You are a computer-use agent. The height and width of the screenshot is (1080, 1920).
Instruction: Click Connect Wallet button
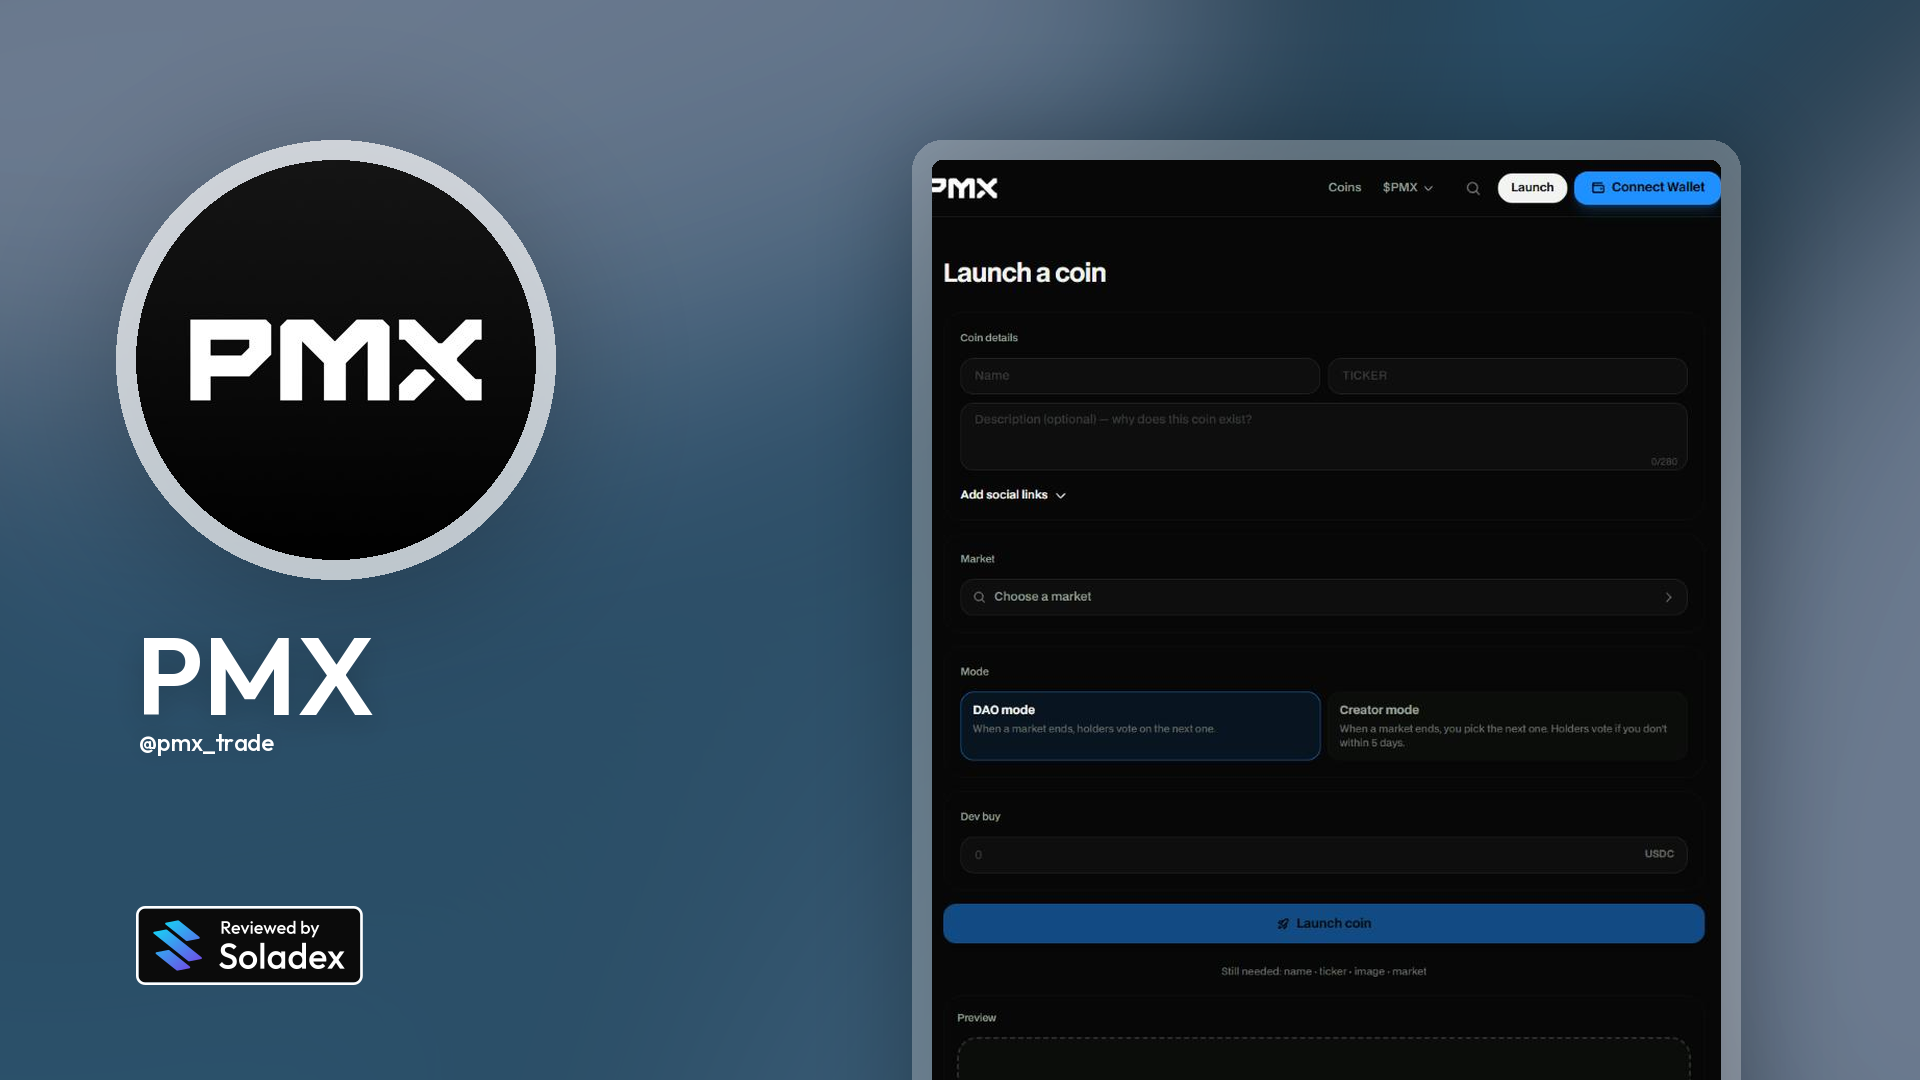coord(1647,188)
